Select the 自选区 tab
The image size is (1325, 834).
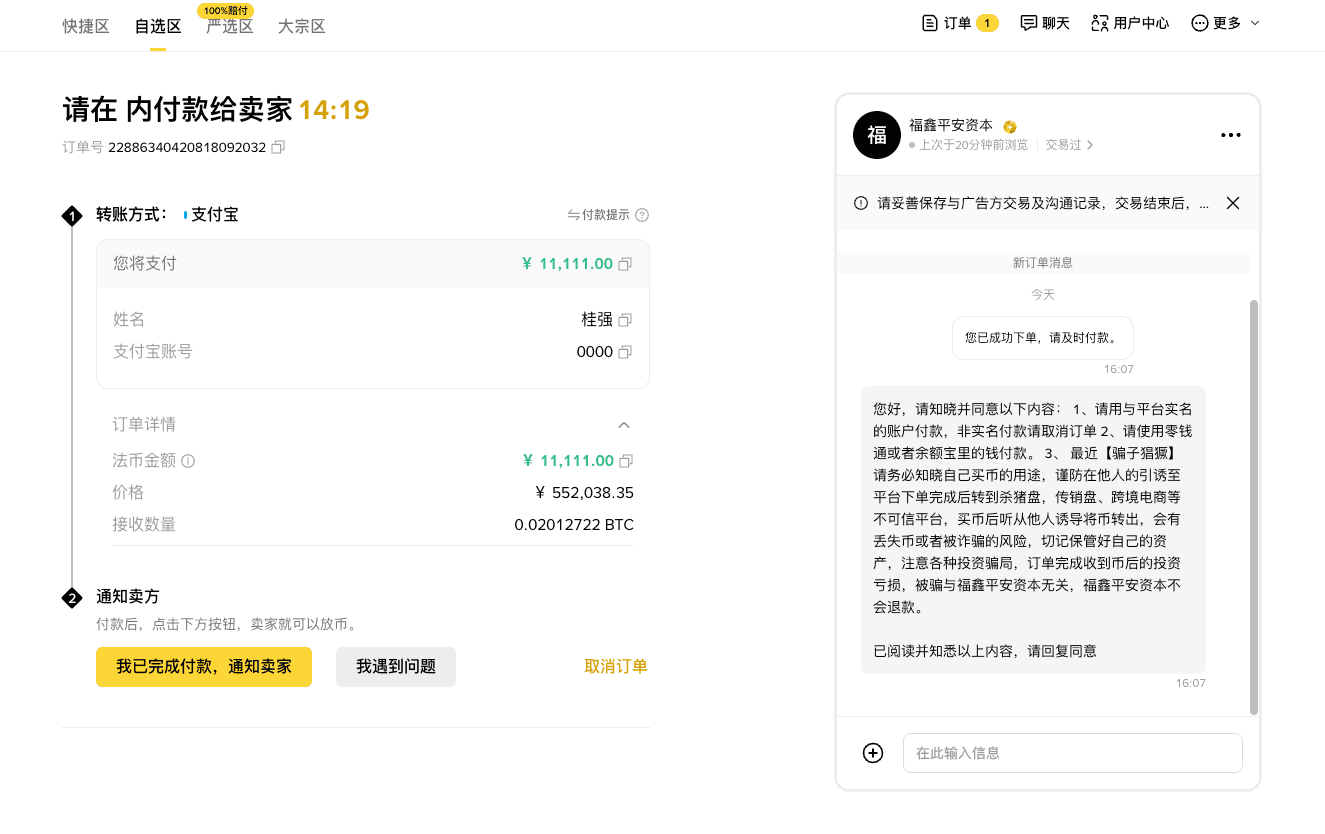[158, 27]
